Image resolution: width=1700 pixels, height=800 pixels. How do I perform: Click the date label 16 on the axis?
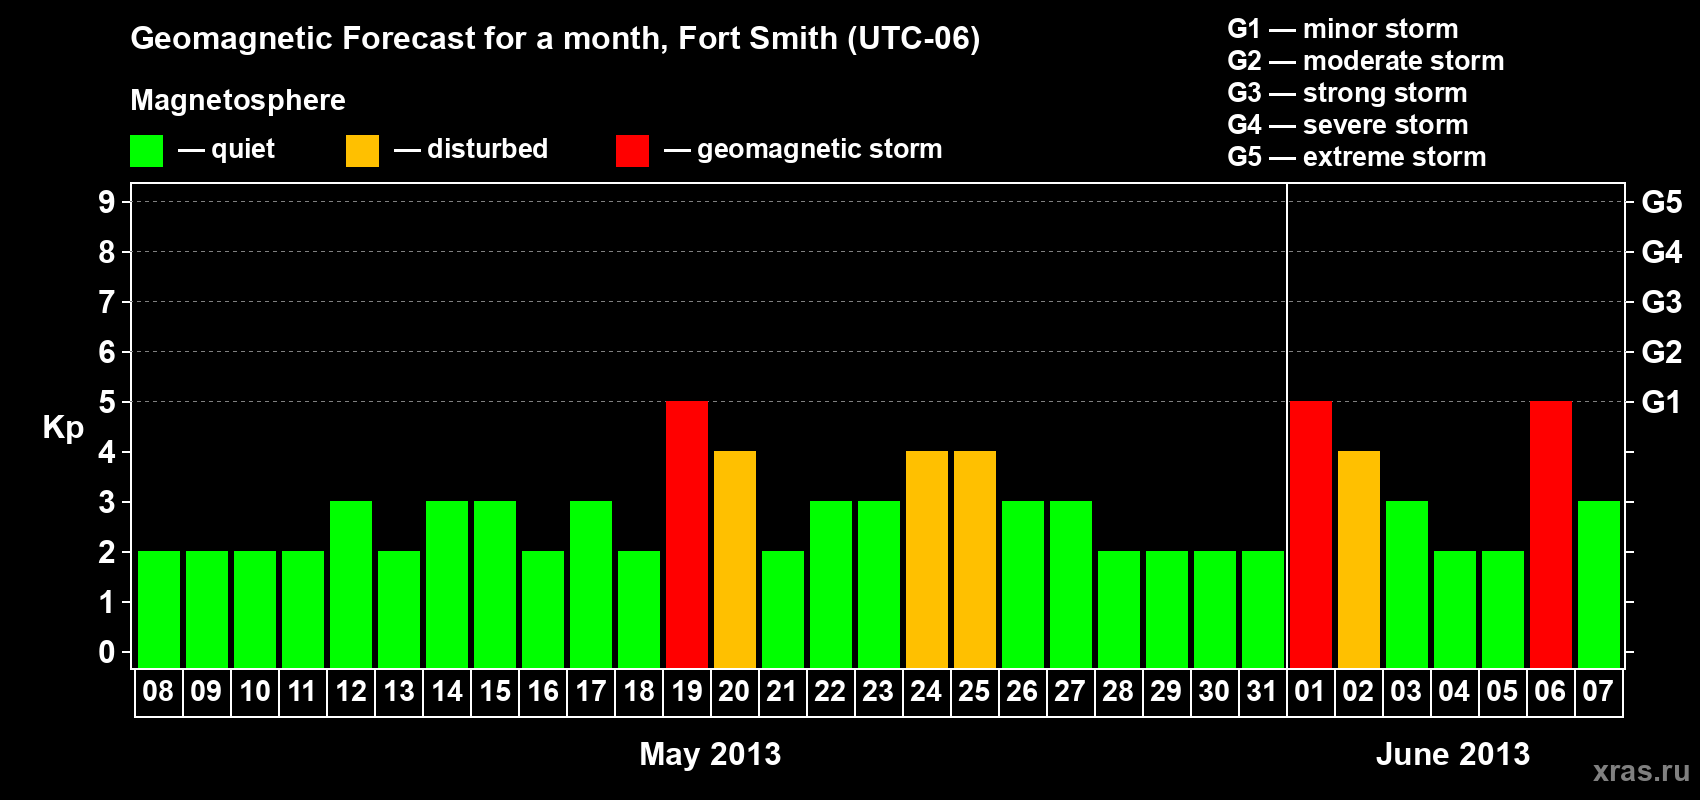pos(543,692)
